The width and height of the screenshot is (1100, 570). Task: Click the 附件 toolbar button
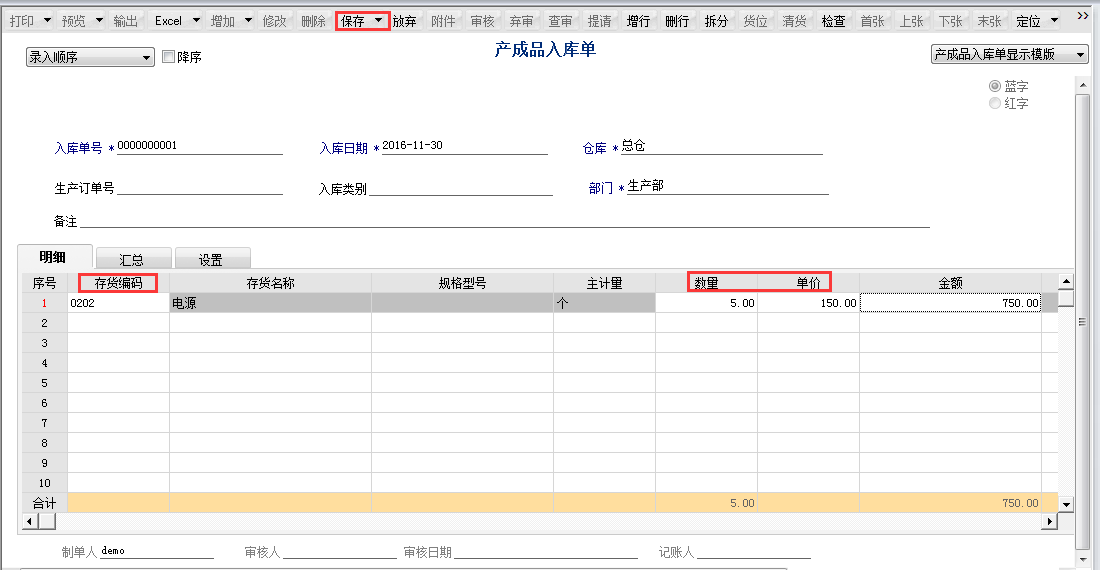tap(443, 21)
